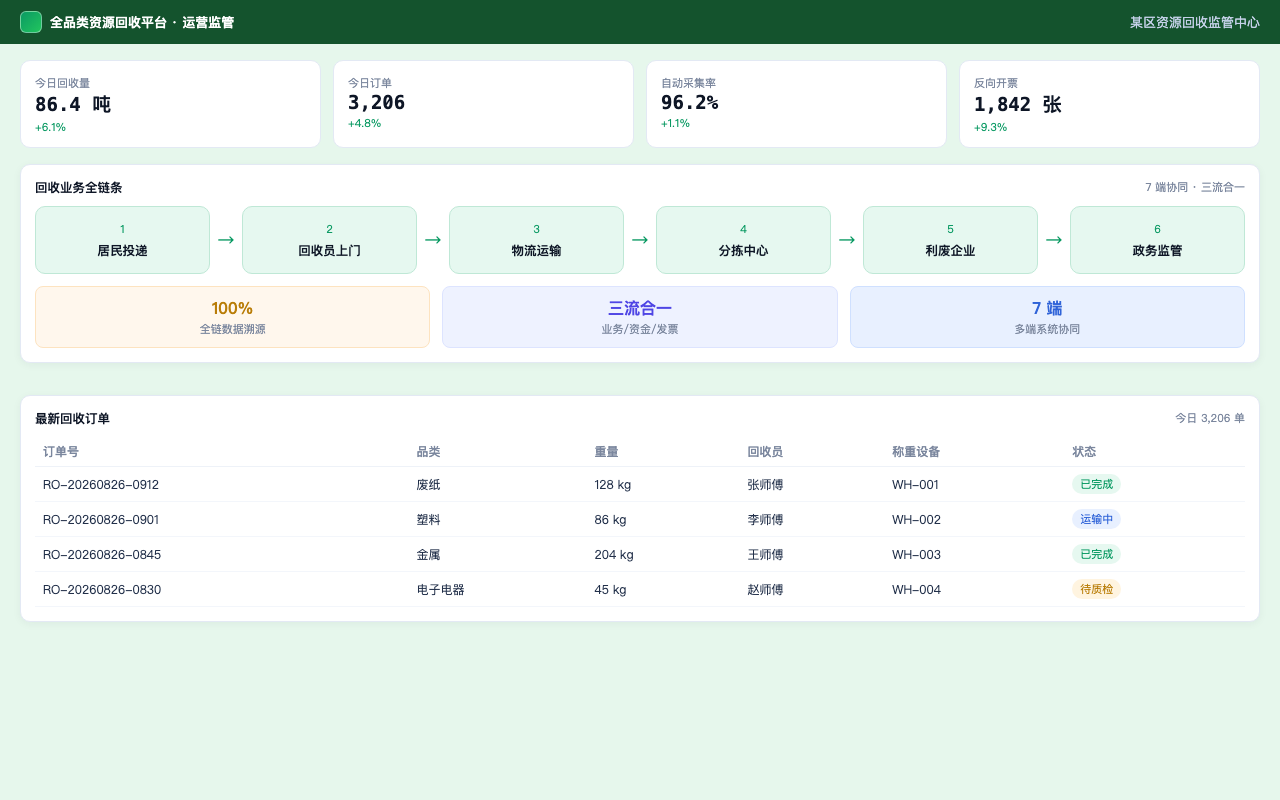Open order RO-20260826-0901
Image resolution: width=1280 pixels, height=800 pixels.
[x=640, y=520]
